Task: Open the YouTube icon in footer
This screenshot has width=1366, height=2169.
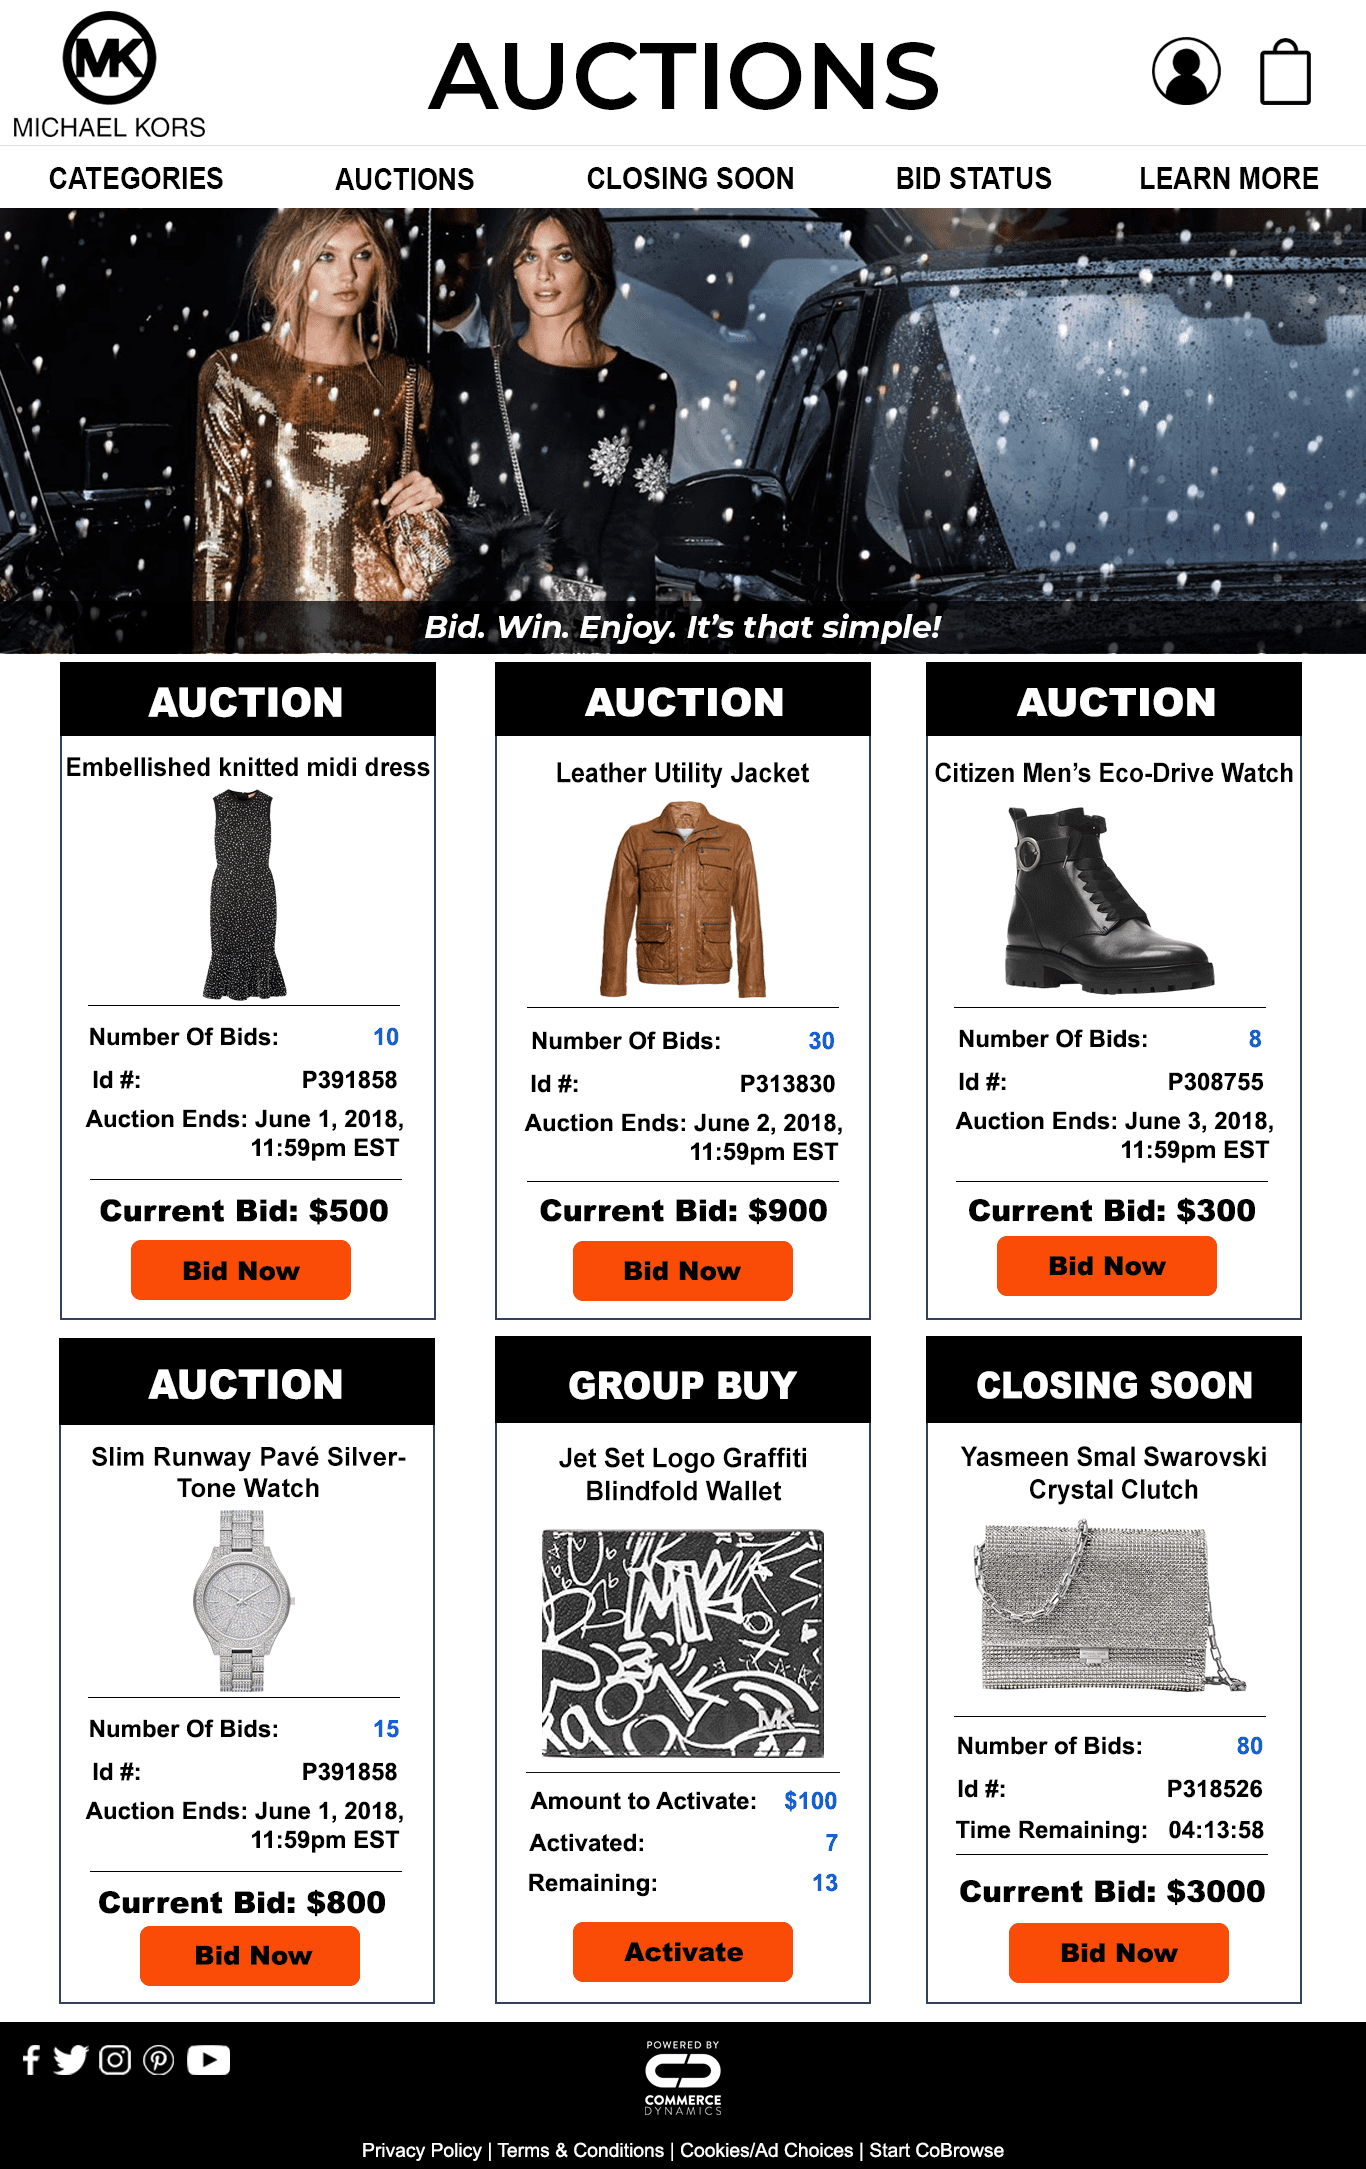Action: pos(208,2060)
